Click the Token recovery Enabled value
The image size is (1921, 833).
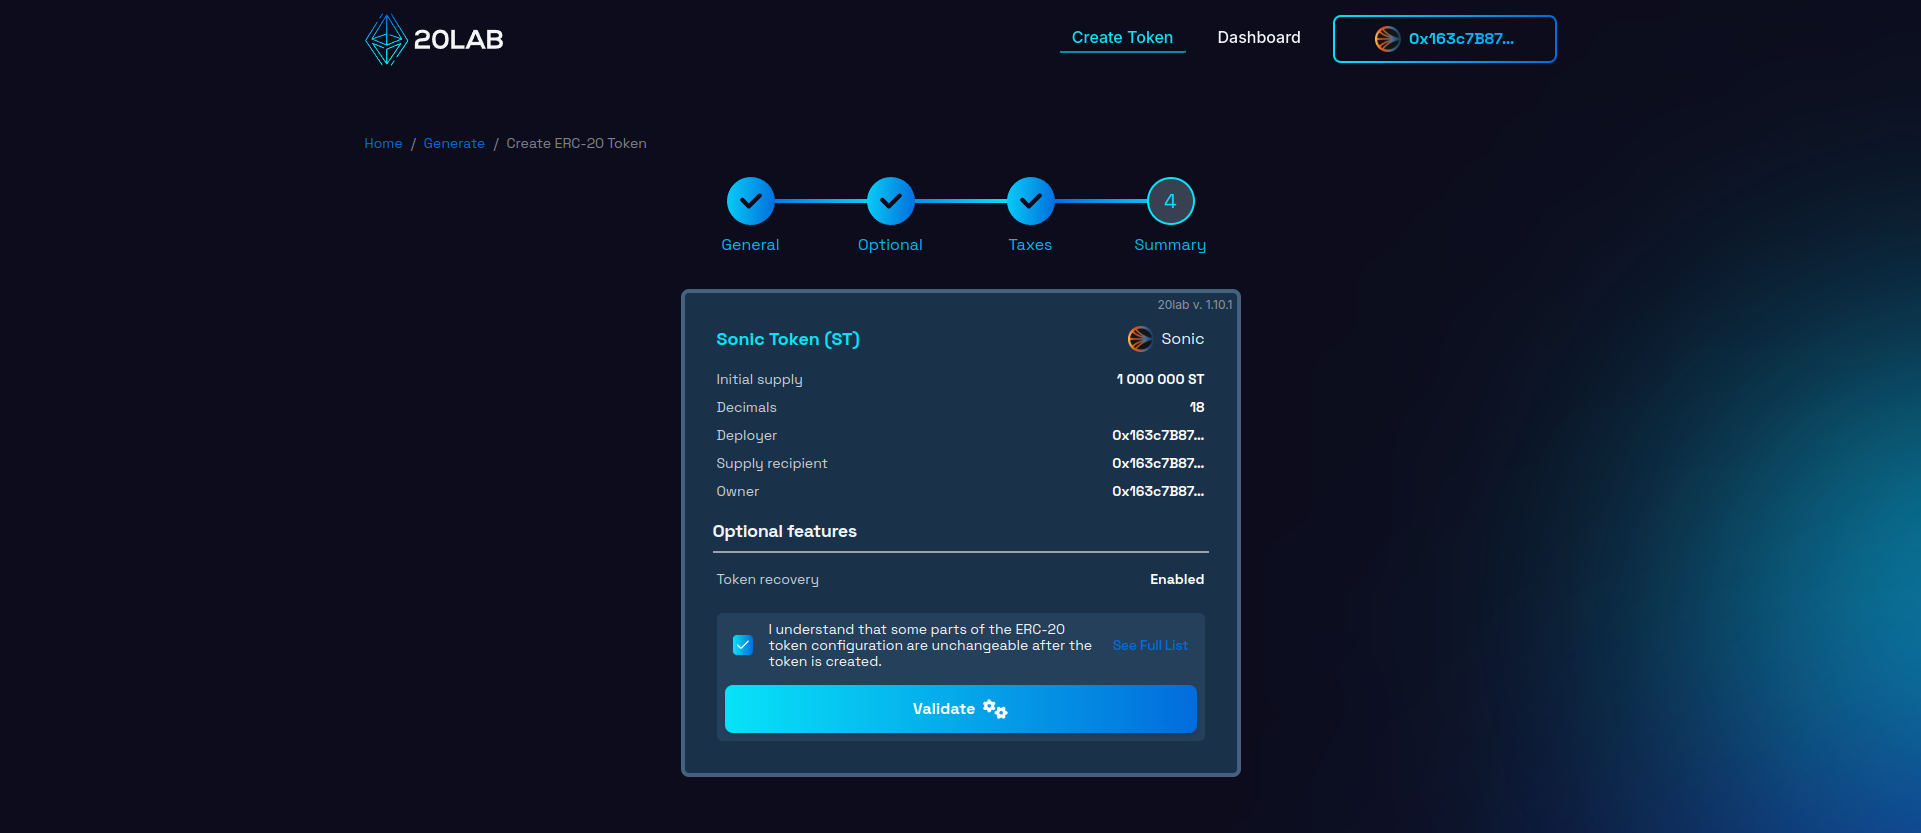(1177, 579)
